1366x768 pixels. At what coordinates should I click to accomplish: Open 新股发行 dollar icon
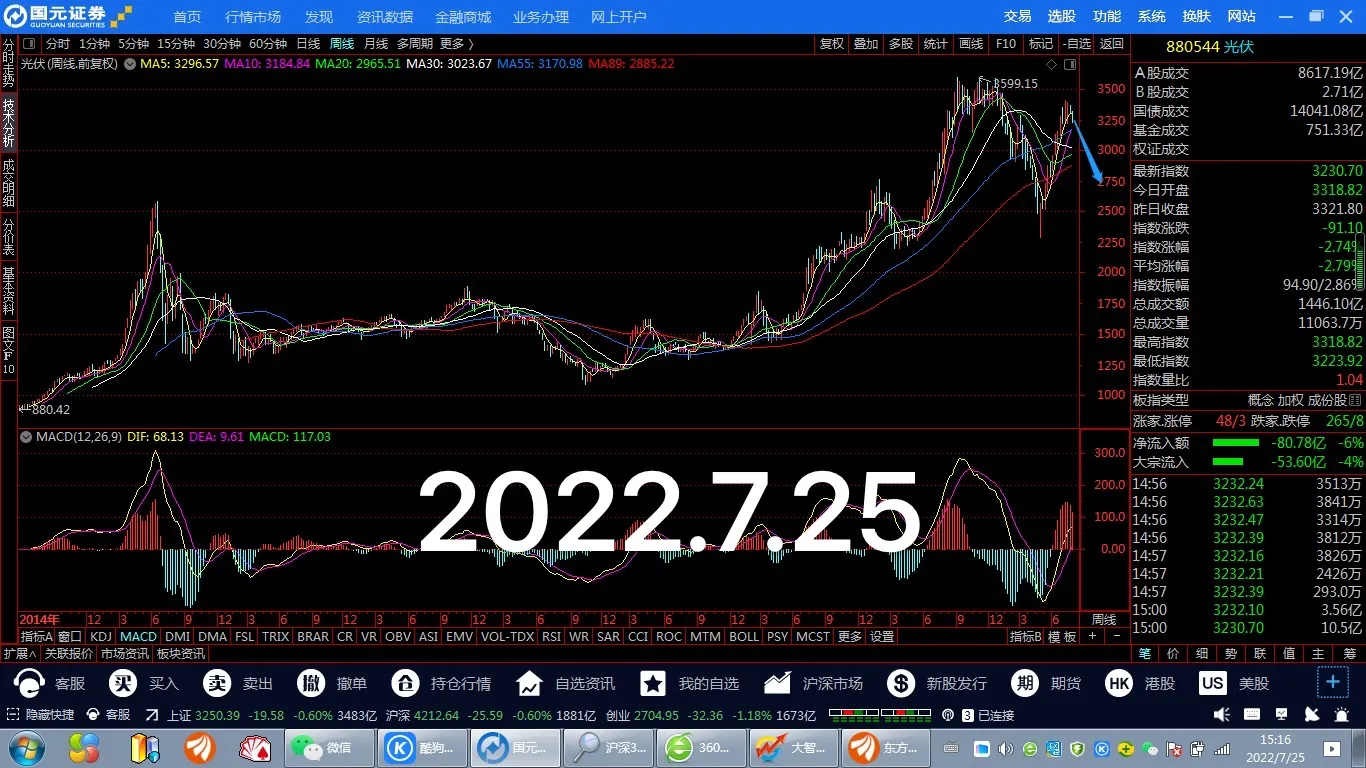[901, 684]
